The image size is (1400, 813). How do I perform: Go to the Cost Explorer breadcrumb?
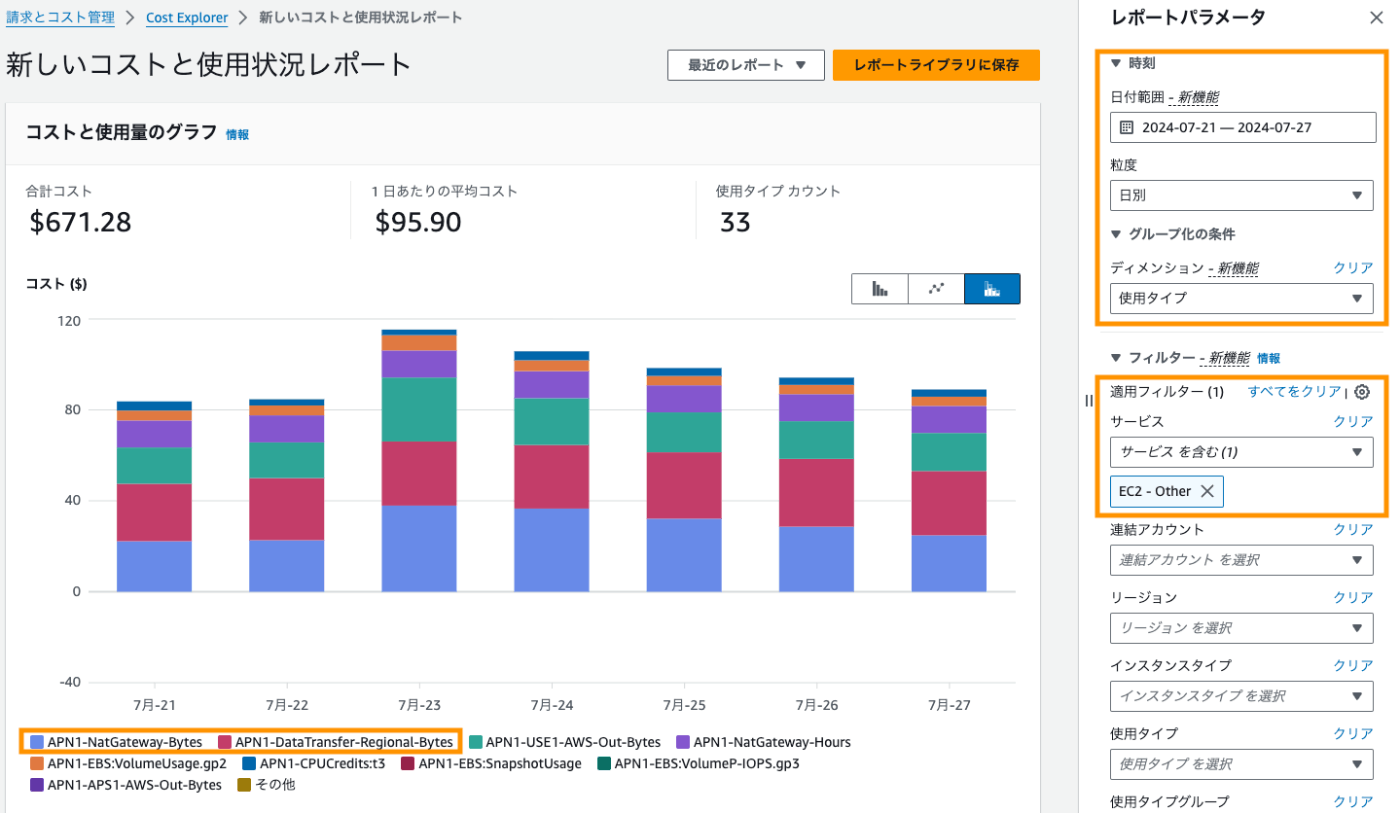coord(187,18)
